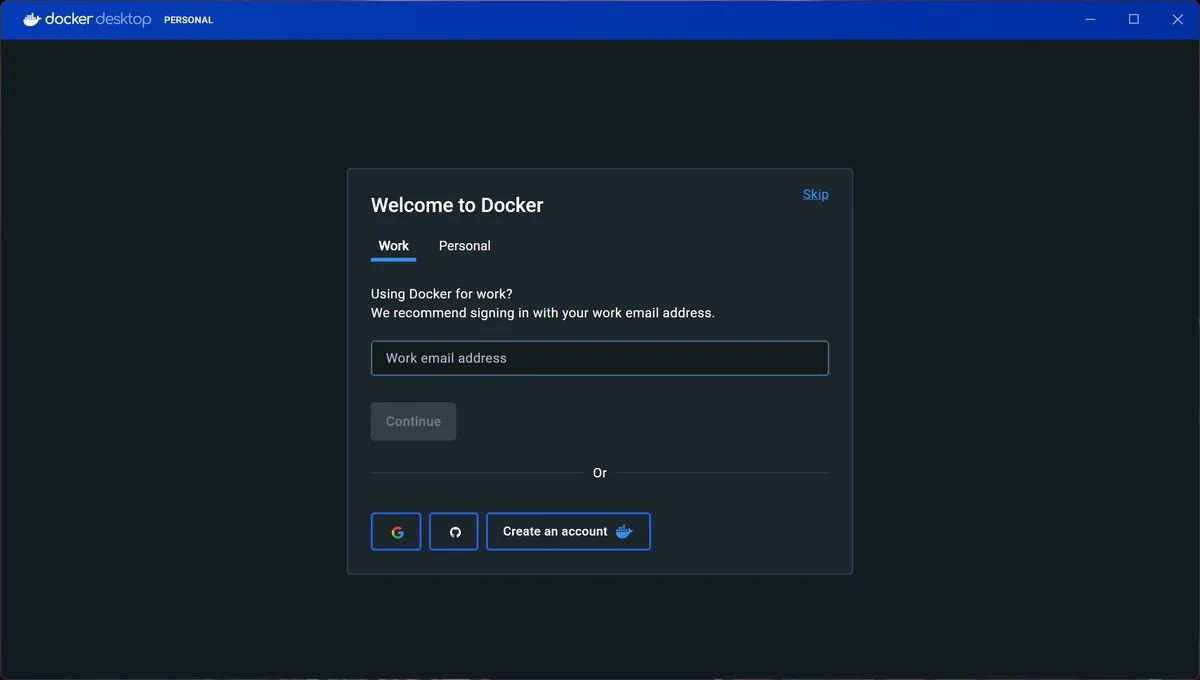
Task: Click the Skip link
Action: click(816, 194)
